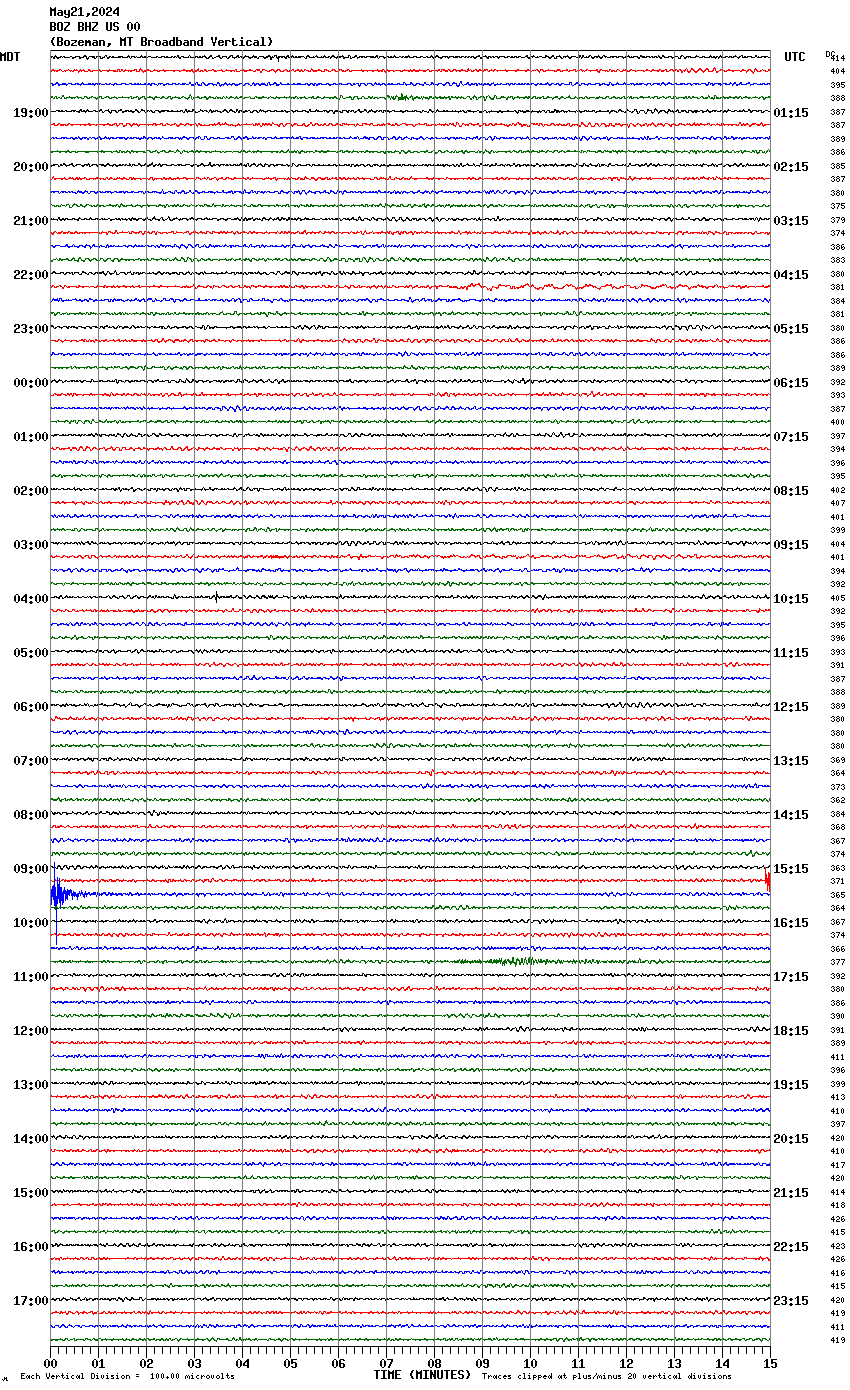Click the UTC timezone label
850x1390 pixels.
[794, 57]
